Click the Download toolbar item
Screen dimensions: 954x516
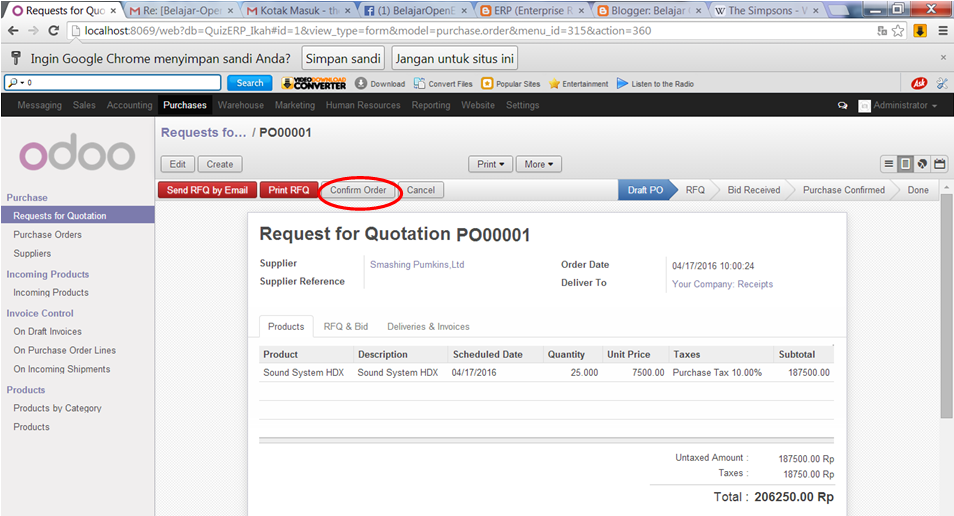tap(380, 83)
